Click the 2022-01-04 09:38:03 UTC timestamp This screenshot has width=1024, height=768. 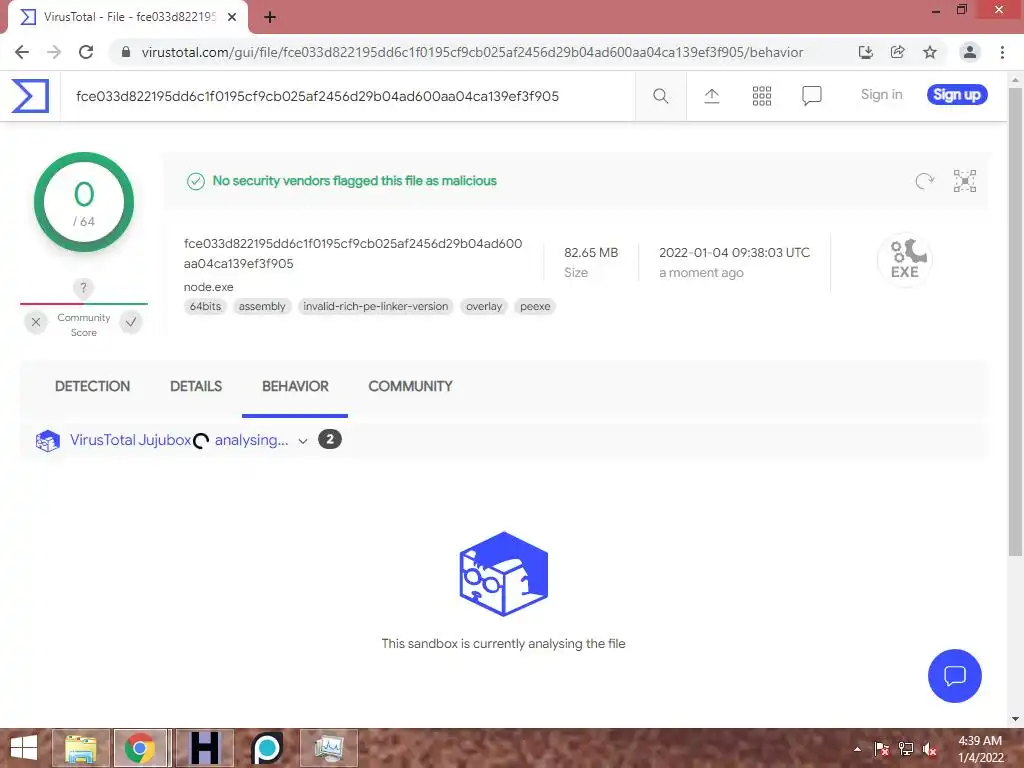tap(734, 253)
